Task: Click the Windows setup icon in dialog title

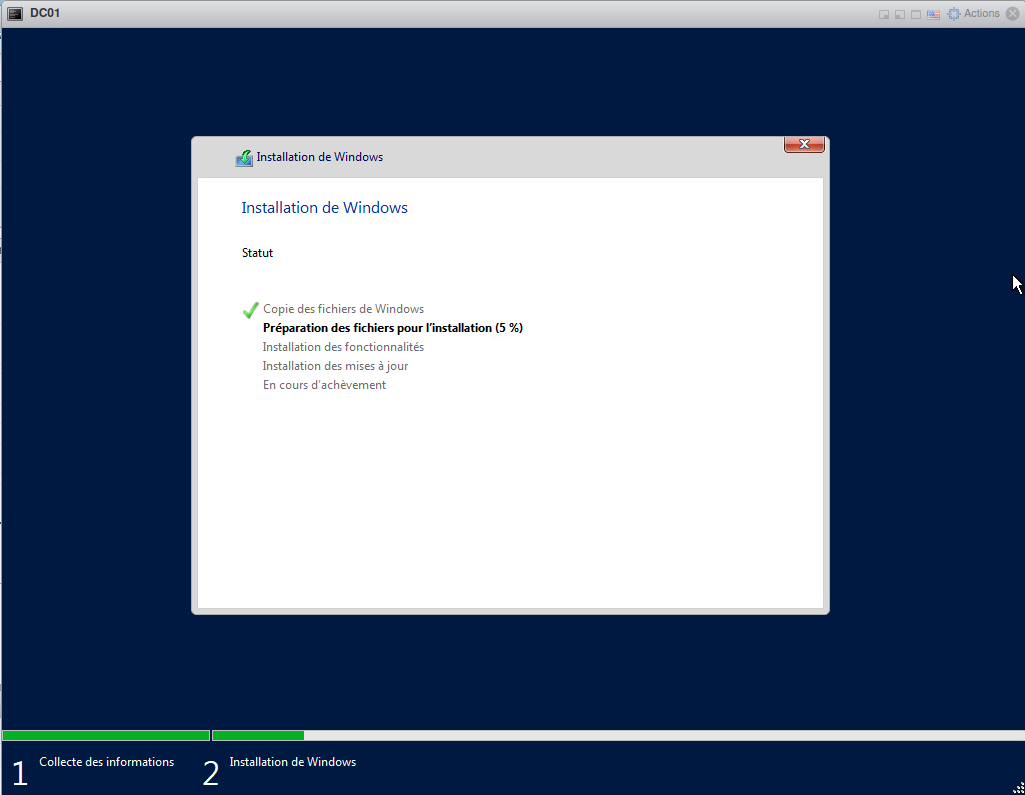Action: (244, 158)
